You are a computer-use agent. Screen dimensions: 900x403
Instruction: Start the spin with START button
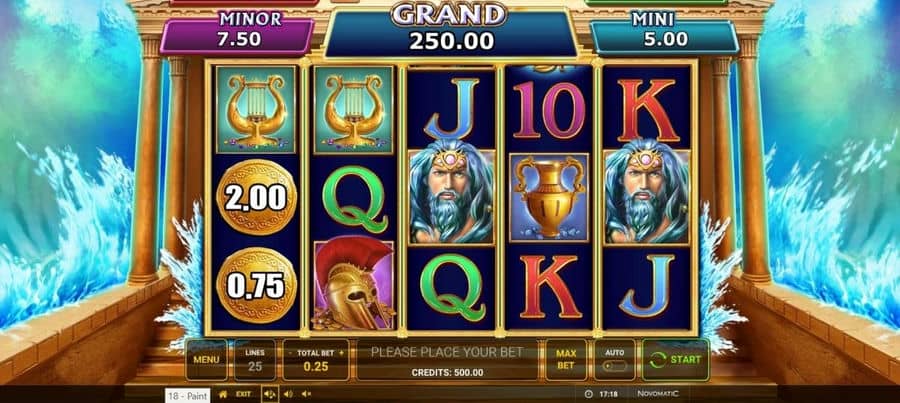[675, 359]
